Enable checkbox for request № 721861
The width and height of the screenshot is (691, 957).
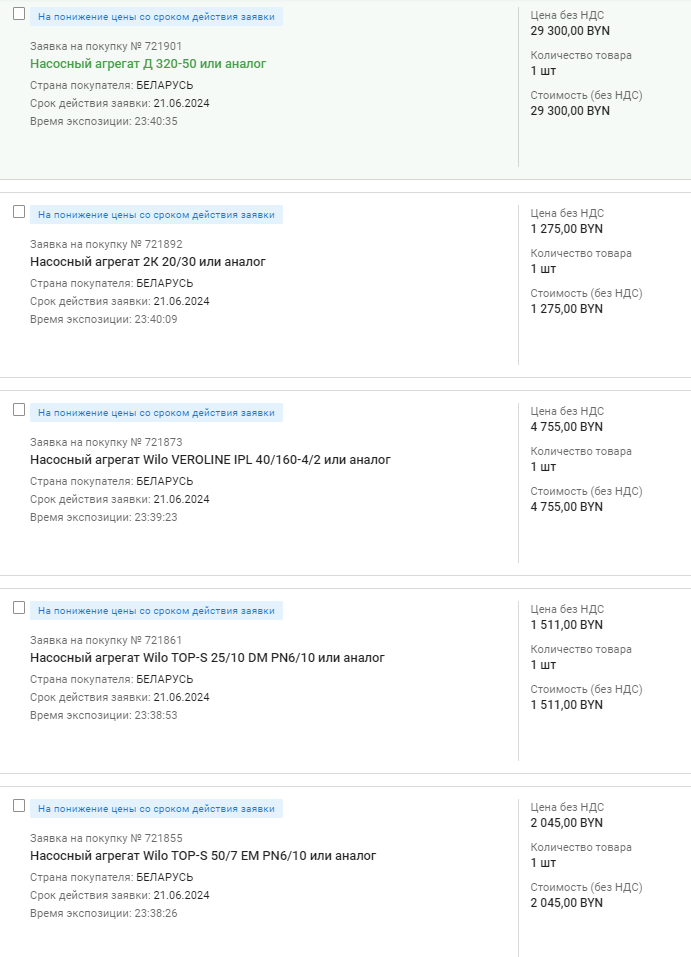pyautogui.click(x=19, y=608)
